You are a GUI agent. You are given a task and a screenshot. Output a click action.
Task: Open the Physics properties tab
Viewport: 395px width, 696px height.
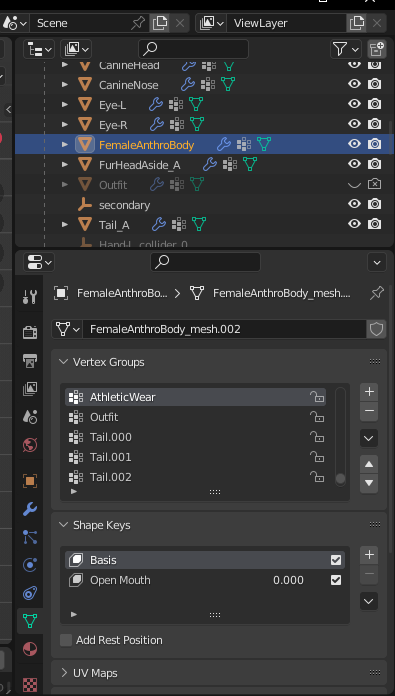(30, 565)
